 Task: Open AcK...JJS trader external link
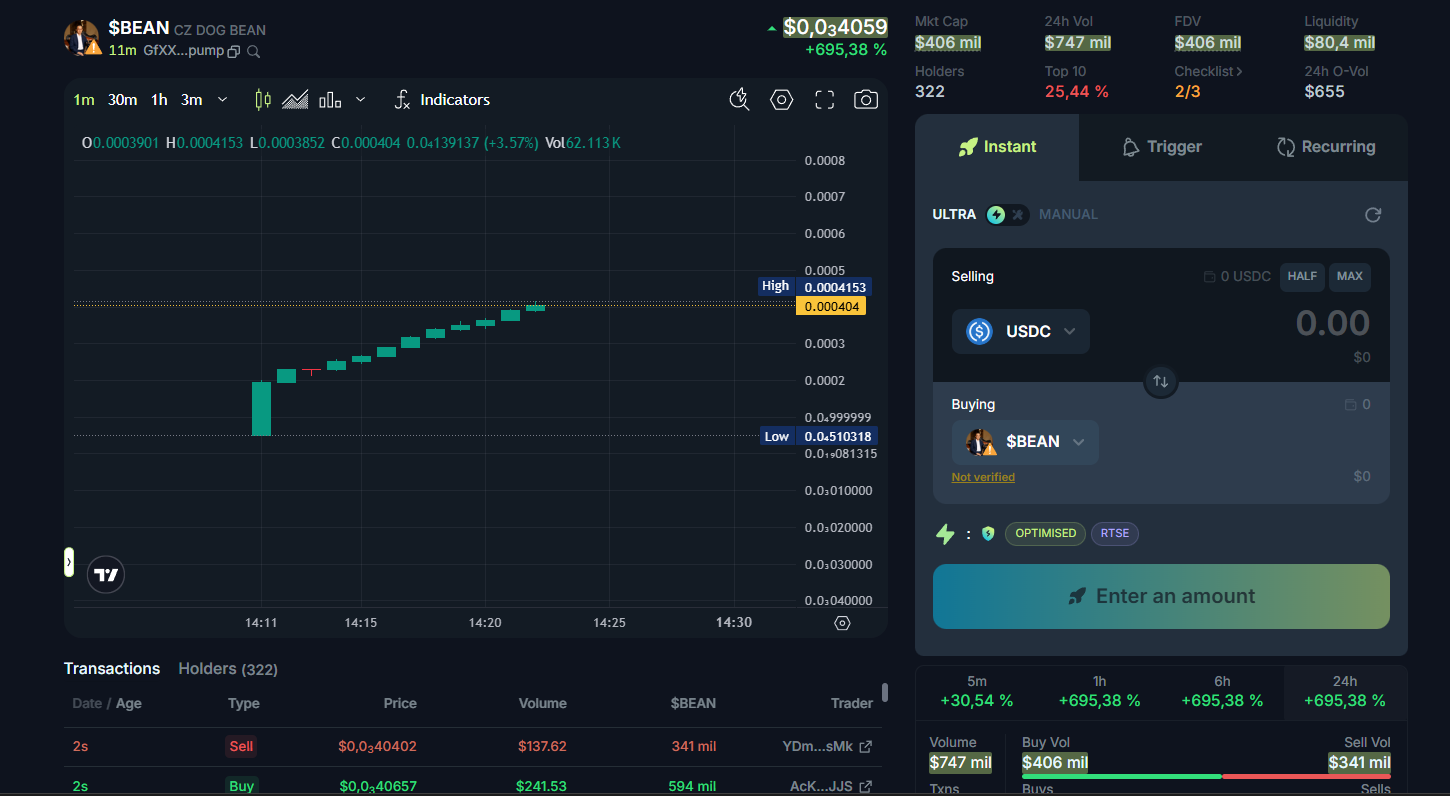[866, 787]
